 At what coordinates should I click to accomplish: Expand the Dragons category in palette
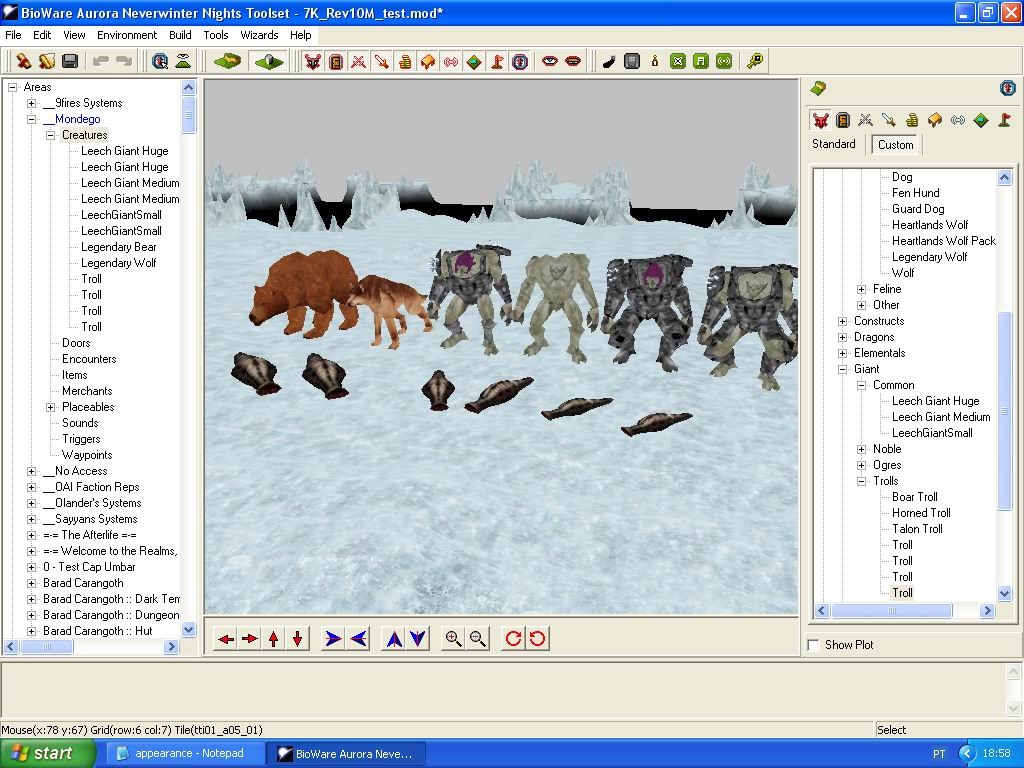click(x=842, y=337)
